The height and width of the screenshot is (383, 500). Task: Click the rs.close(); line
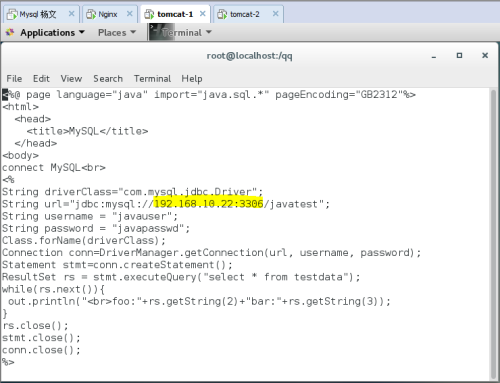click(x=35, y=325)
